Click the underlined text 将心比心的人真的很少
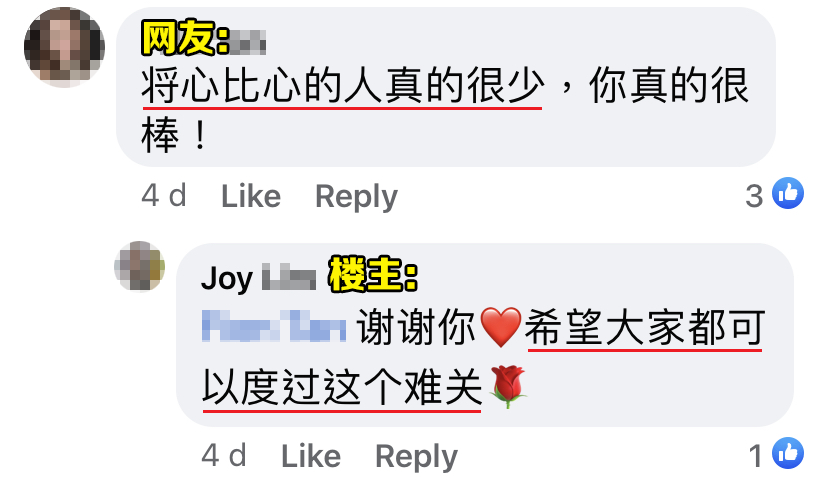Screen dimensions: 828x482 (343, 86)
